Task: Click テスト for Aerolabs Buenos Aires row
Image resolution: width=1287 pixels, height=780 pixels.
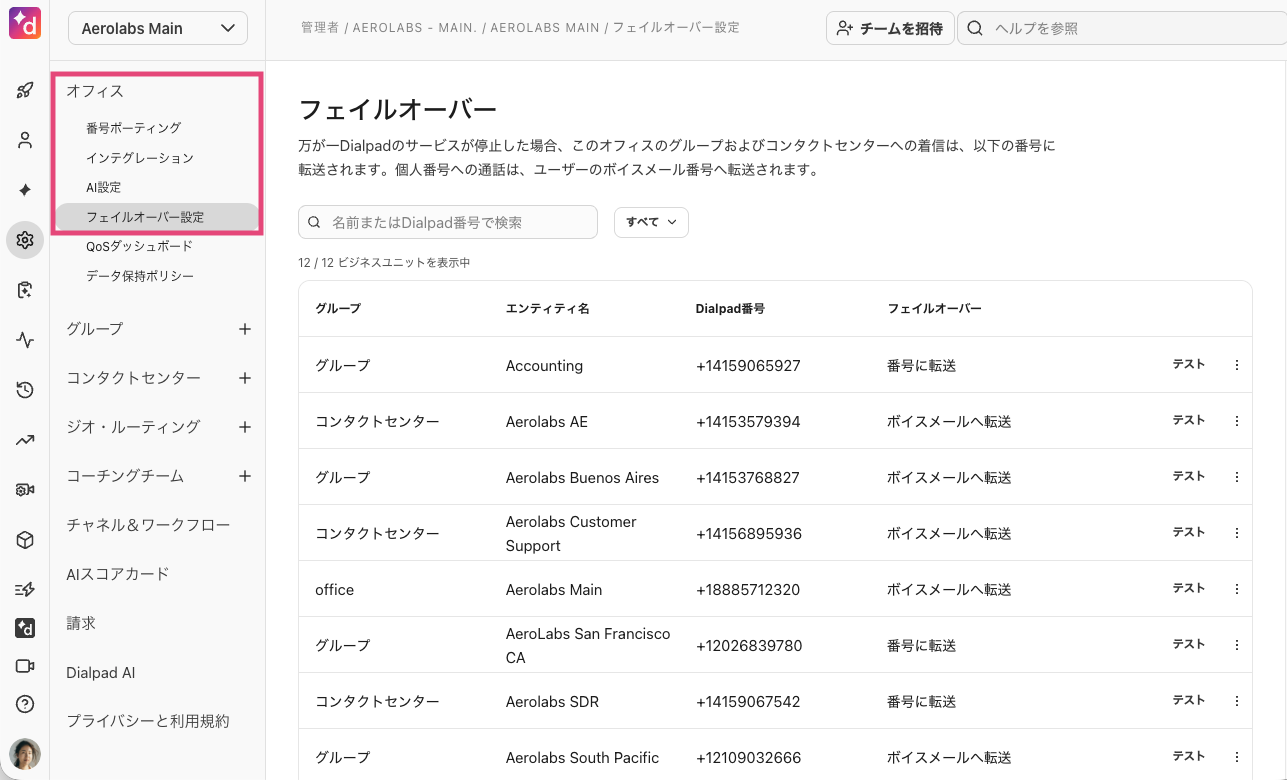Action: point(1189,477)
